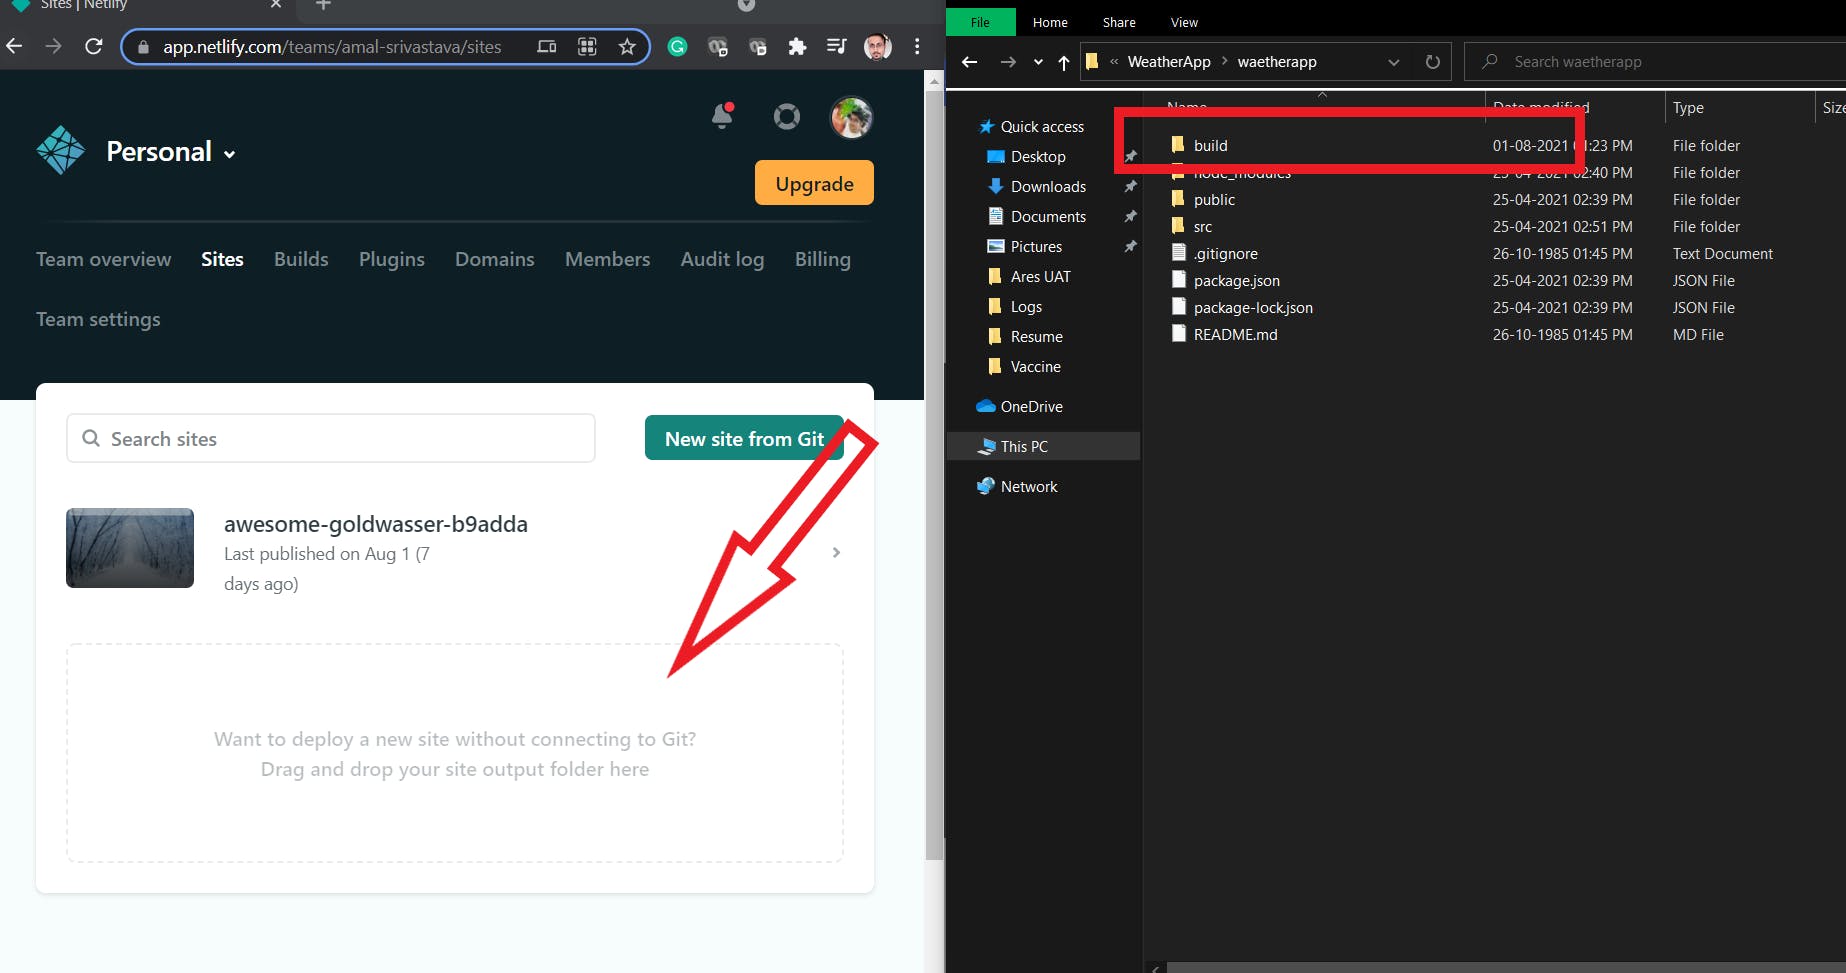This screenshot has width=1846, height=973.
Task: Select the public folder
Action: click(x=1214, y=200)
